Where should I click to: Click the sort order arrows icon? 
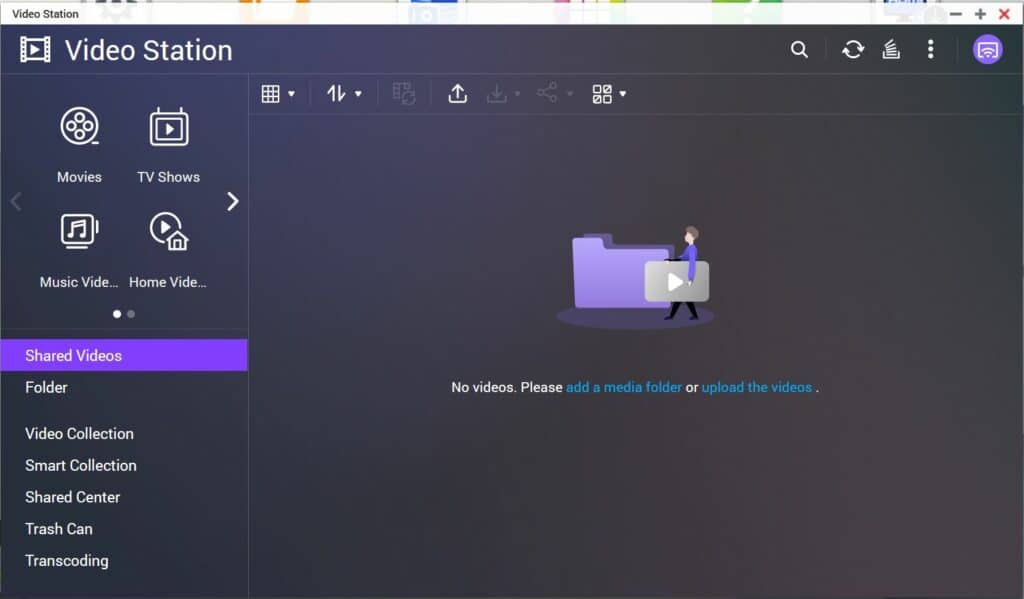coord(336,94)
